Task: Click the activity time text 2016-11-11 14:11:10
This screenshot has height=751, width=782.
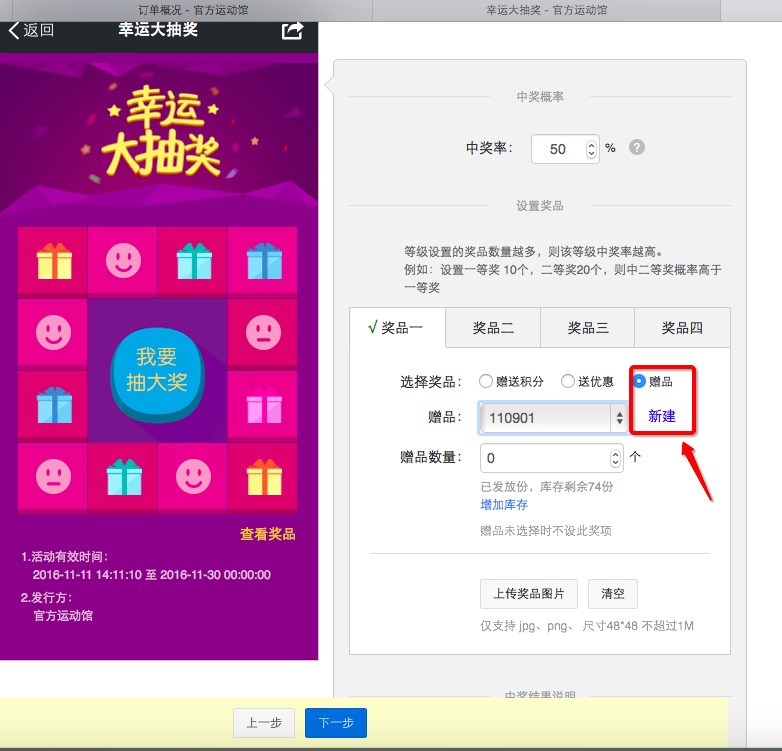Action: point(87,574)
